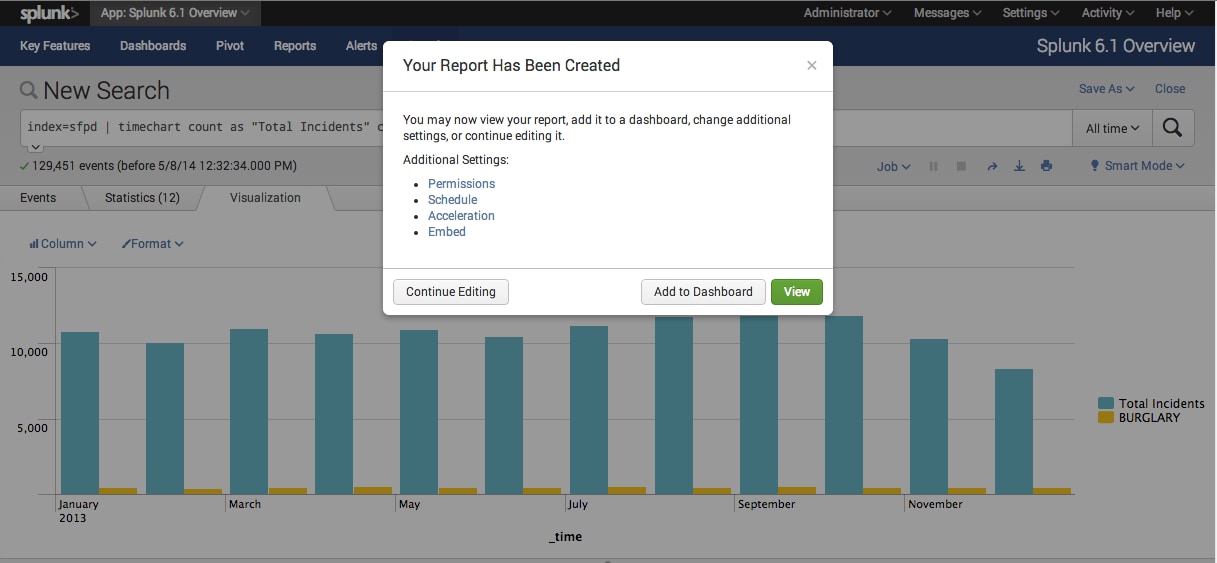
Task: Open Alerts nav item
Action: point(361,46)
